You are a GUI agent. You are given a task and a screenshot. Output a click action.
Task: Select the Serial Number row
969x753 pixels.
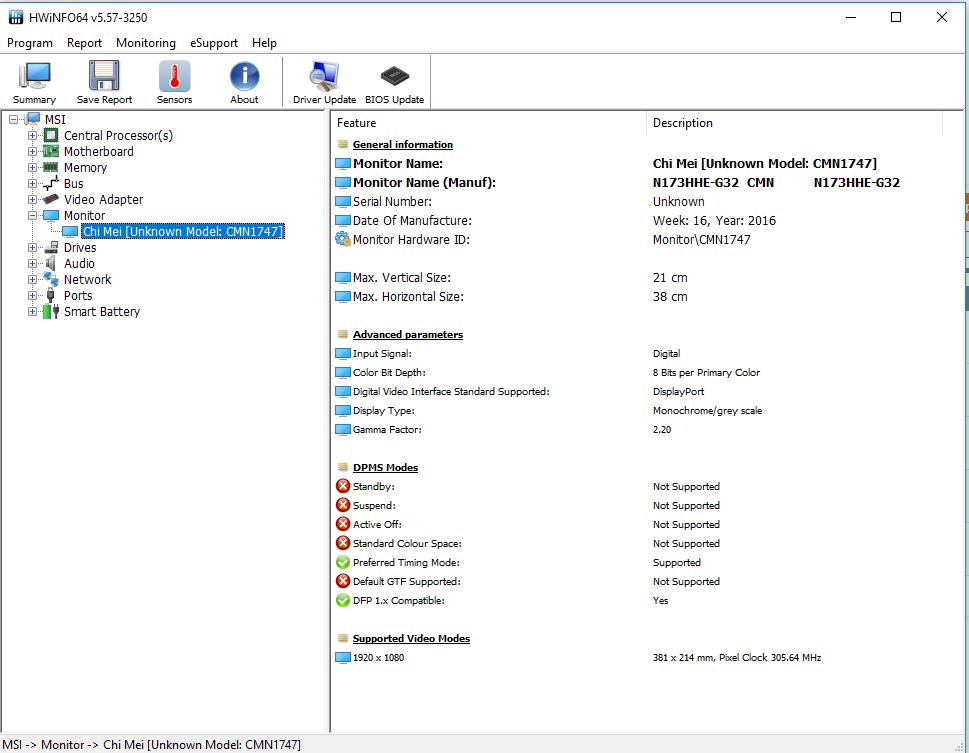tap(646, 202)
